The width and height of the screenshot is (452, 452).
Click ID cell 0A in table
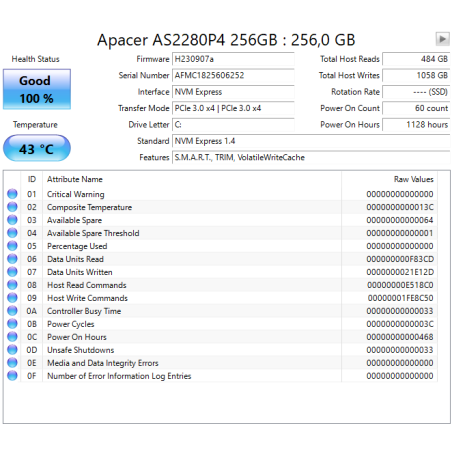tap(32, 311)
